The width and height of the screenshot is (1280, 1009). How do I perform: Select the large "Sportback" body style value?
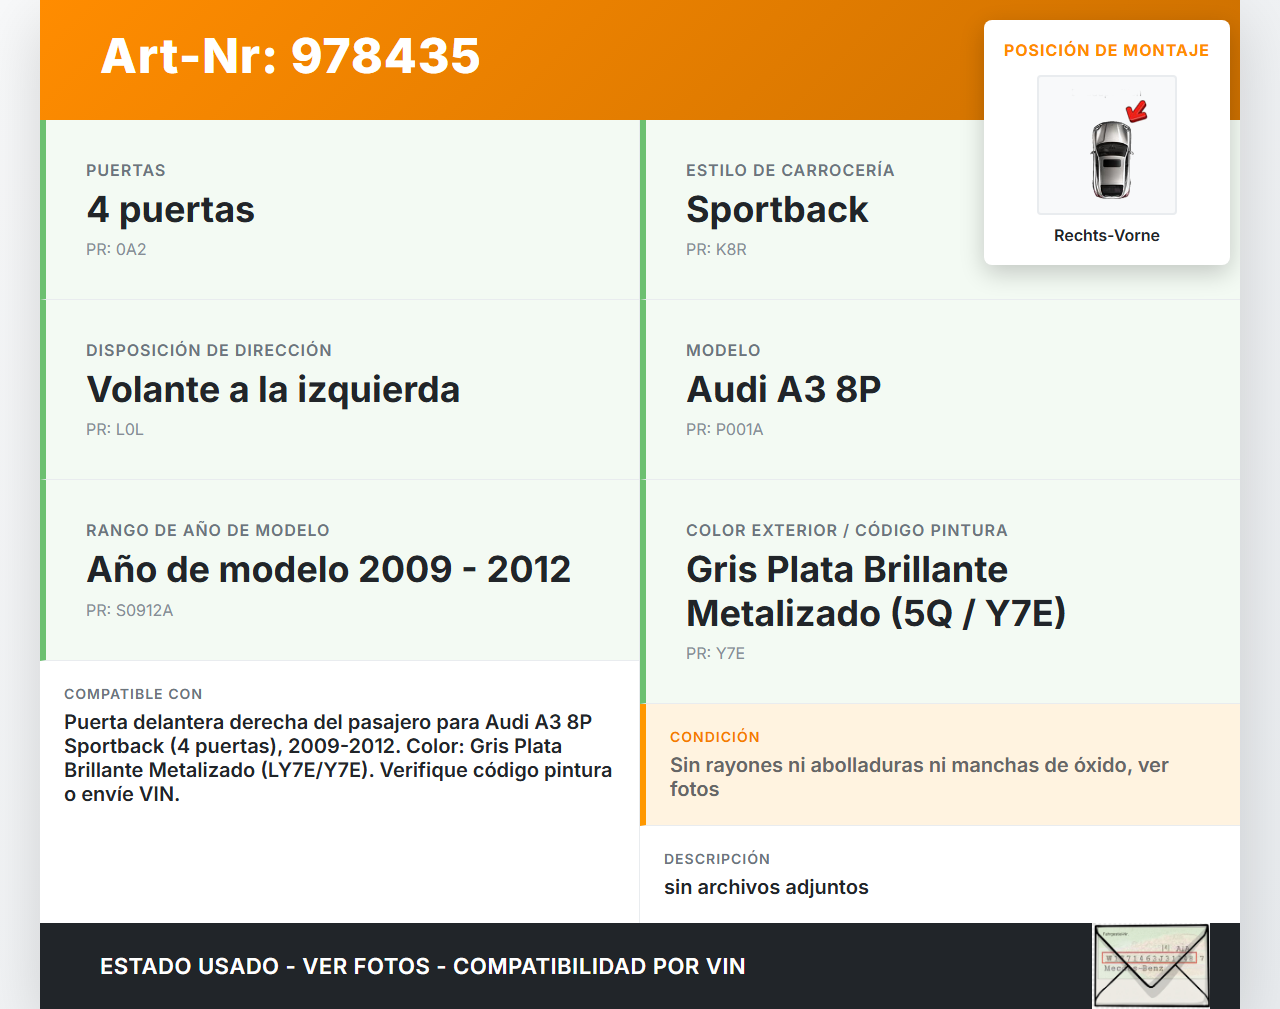[777, 210]
